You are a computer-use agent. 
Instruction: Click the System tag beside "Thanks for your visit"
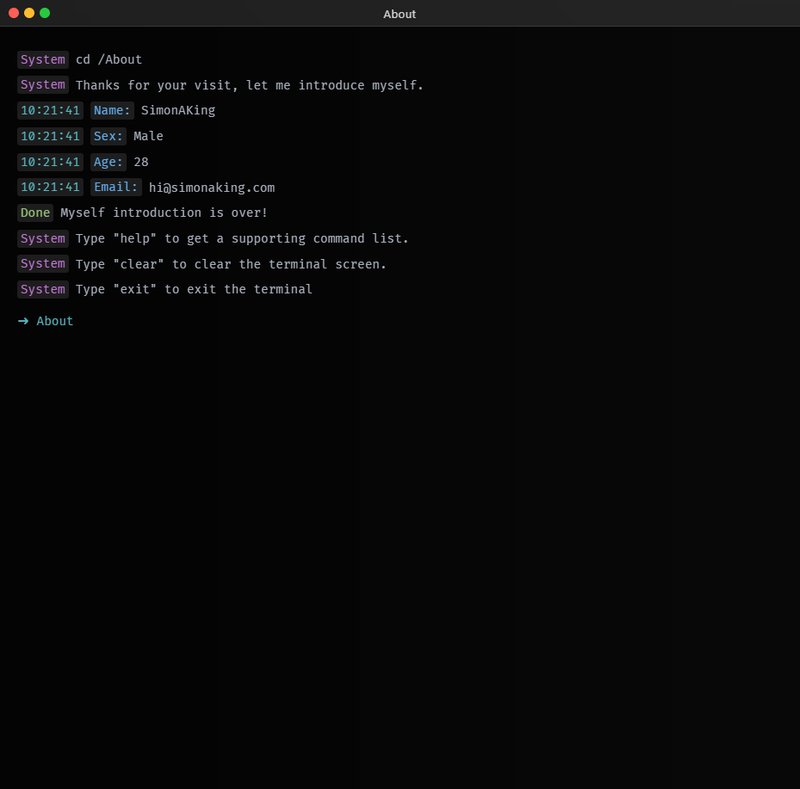pos(43,85)
